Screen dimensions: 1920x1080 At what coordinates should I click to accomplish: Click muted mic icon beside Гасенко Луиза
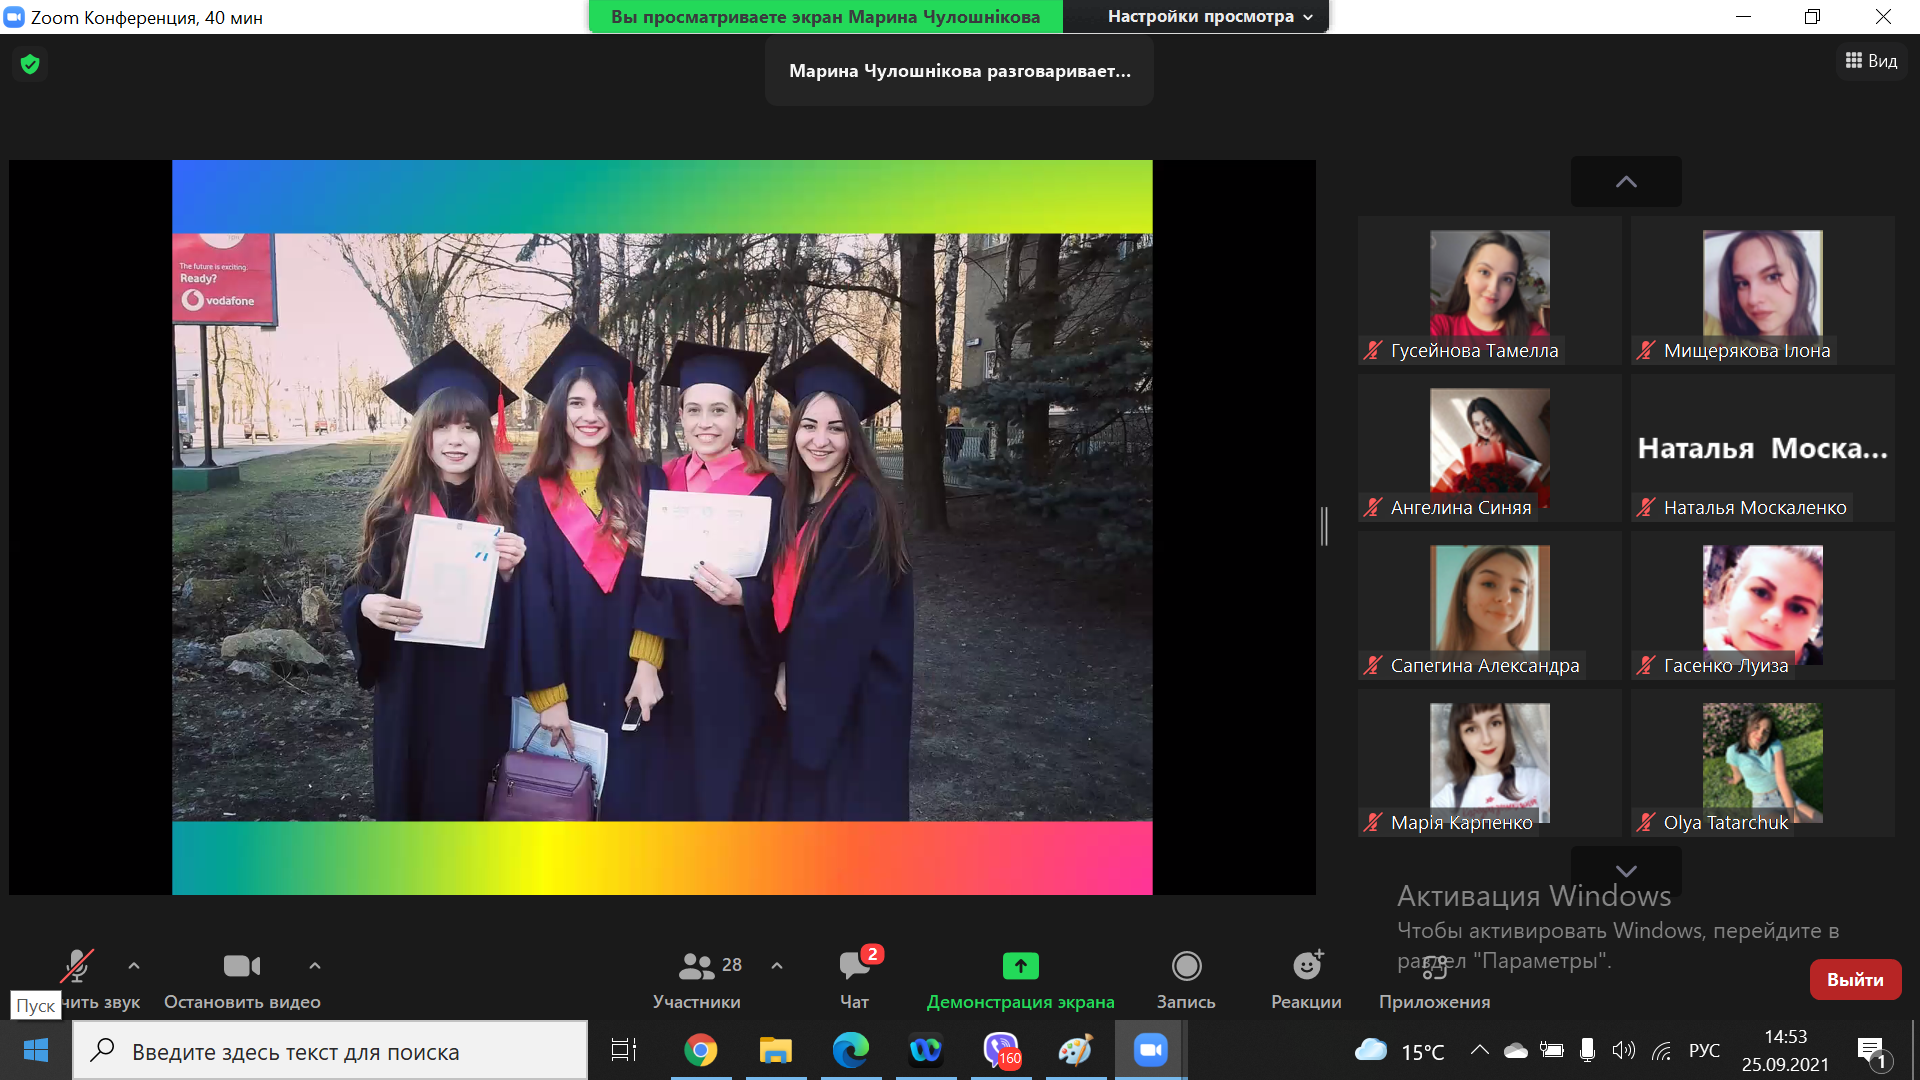point(1646,665)
